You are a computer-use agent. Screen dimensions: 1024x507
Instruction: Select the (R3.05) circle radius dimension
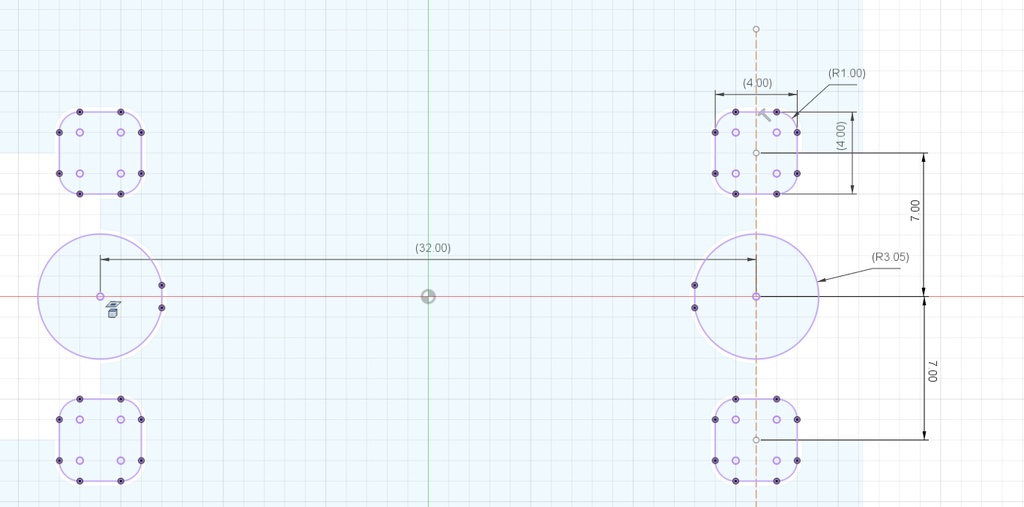(891, 257)
